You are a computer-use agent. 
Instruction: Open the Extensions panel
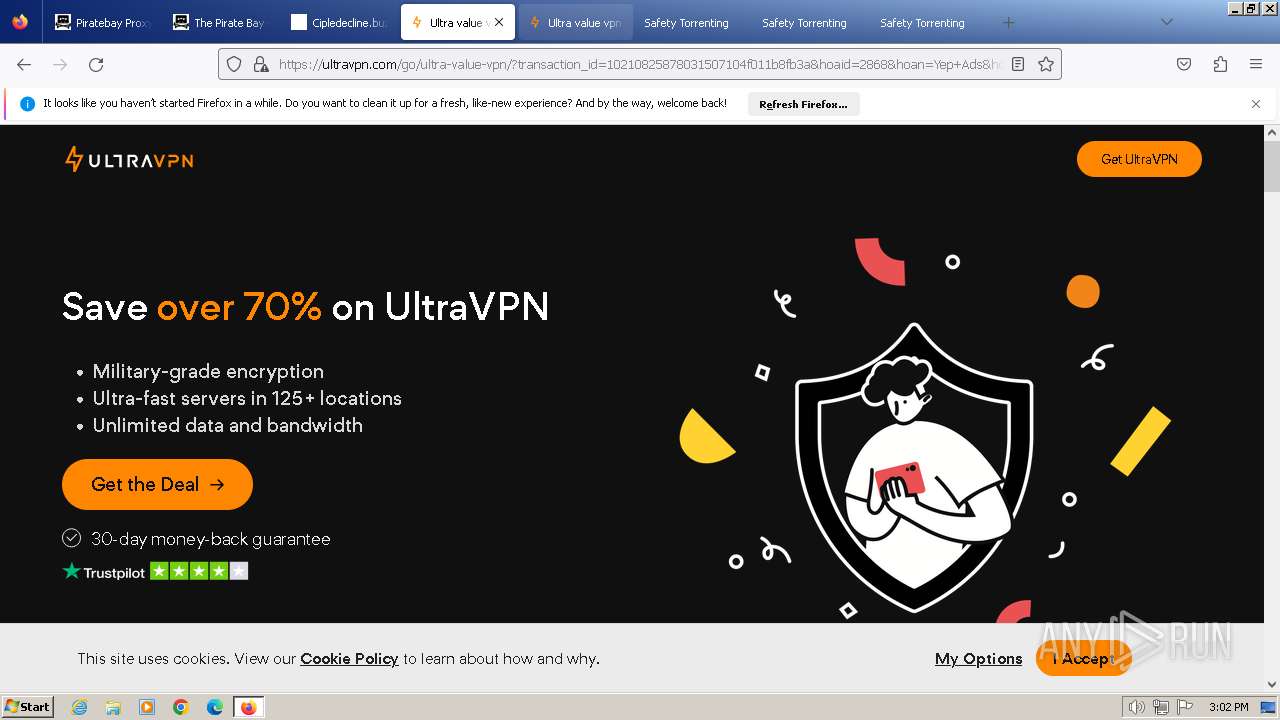(1220, 64)
